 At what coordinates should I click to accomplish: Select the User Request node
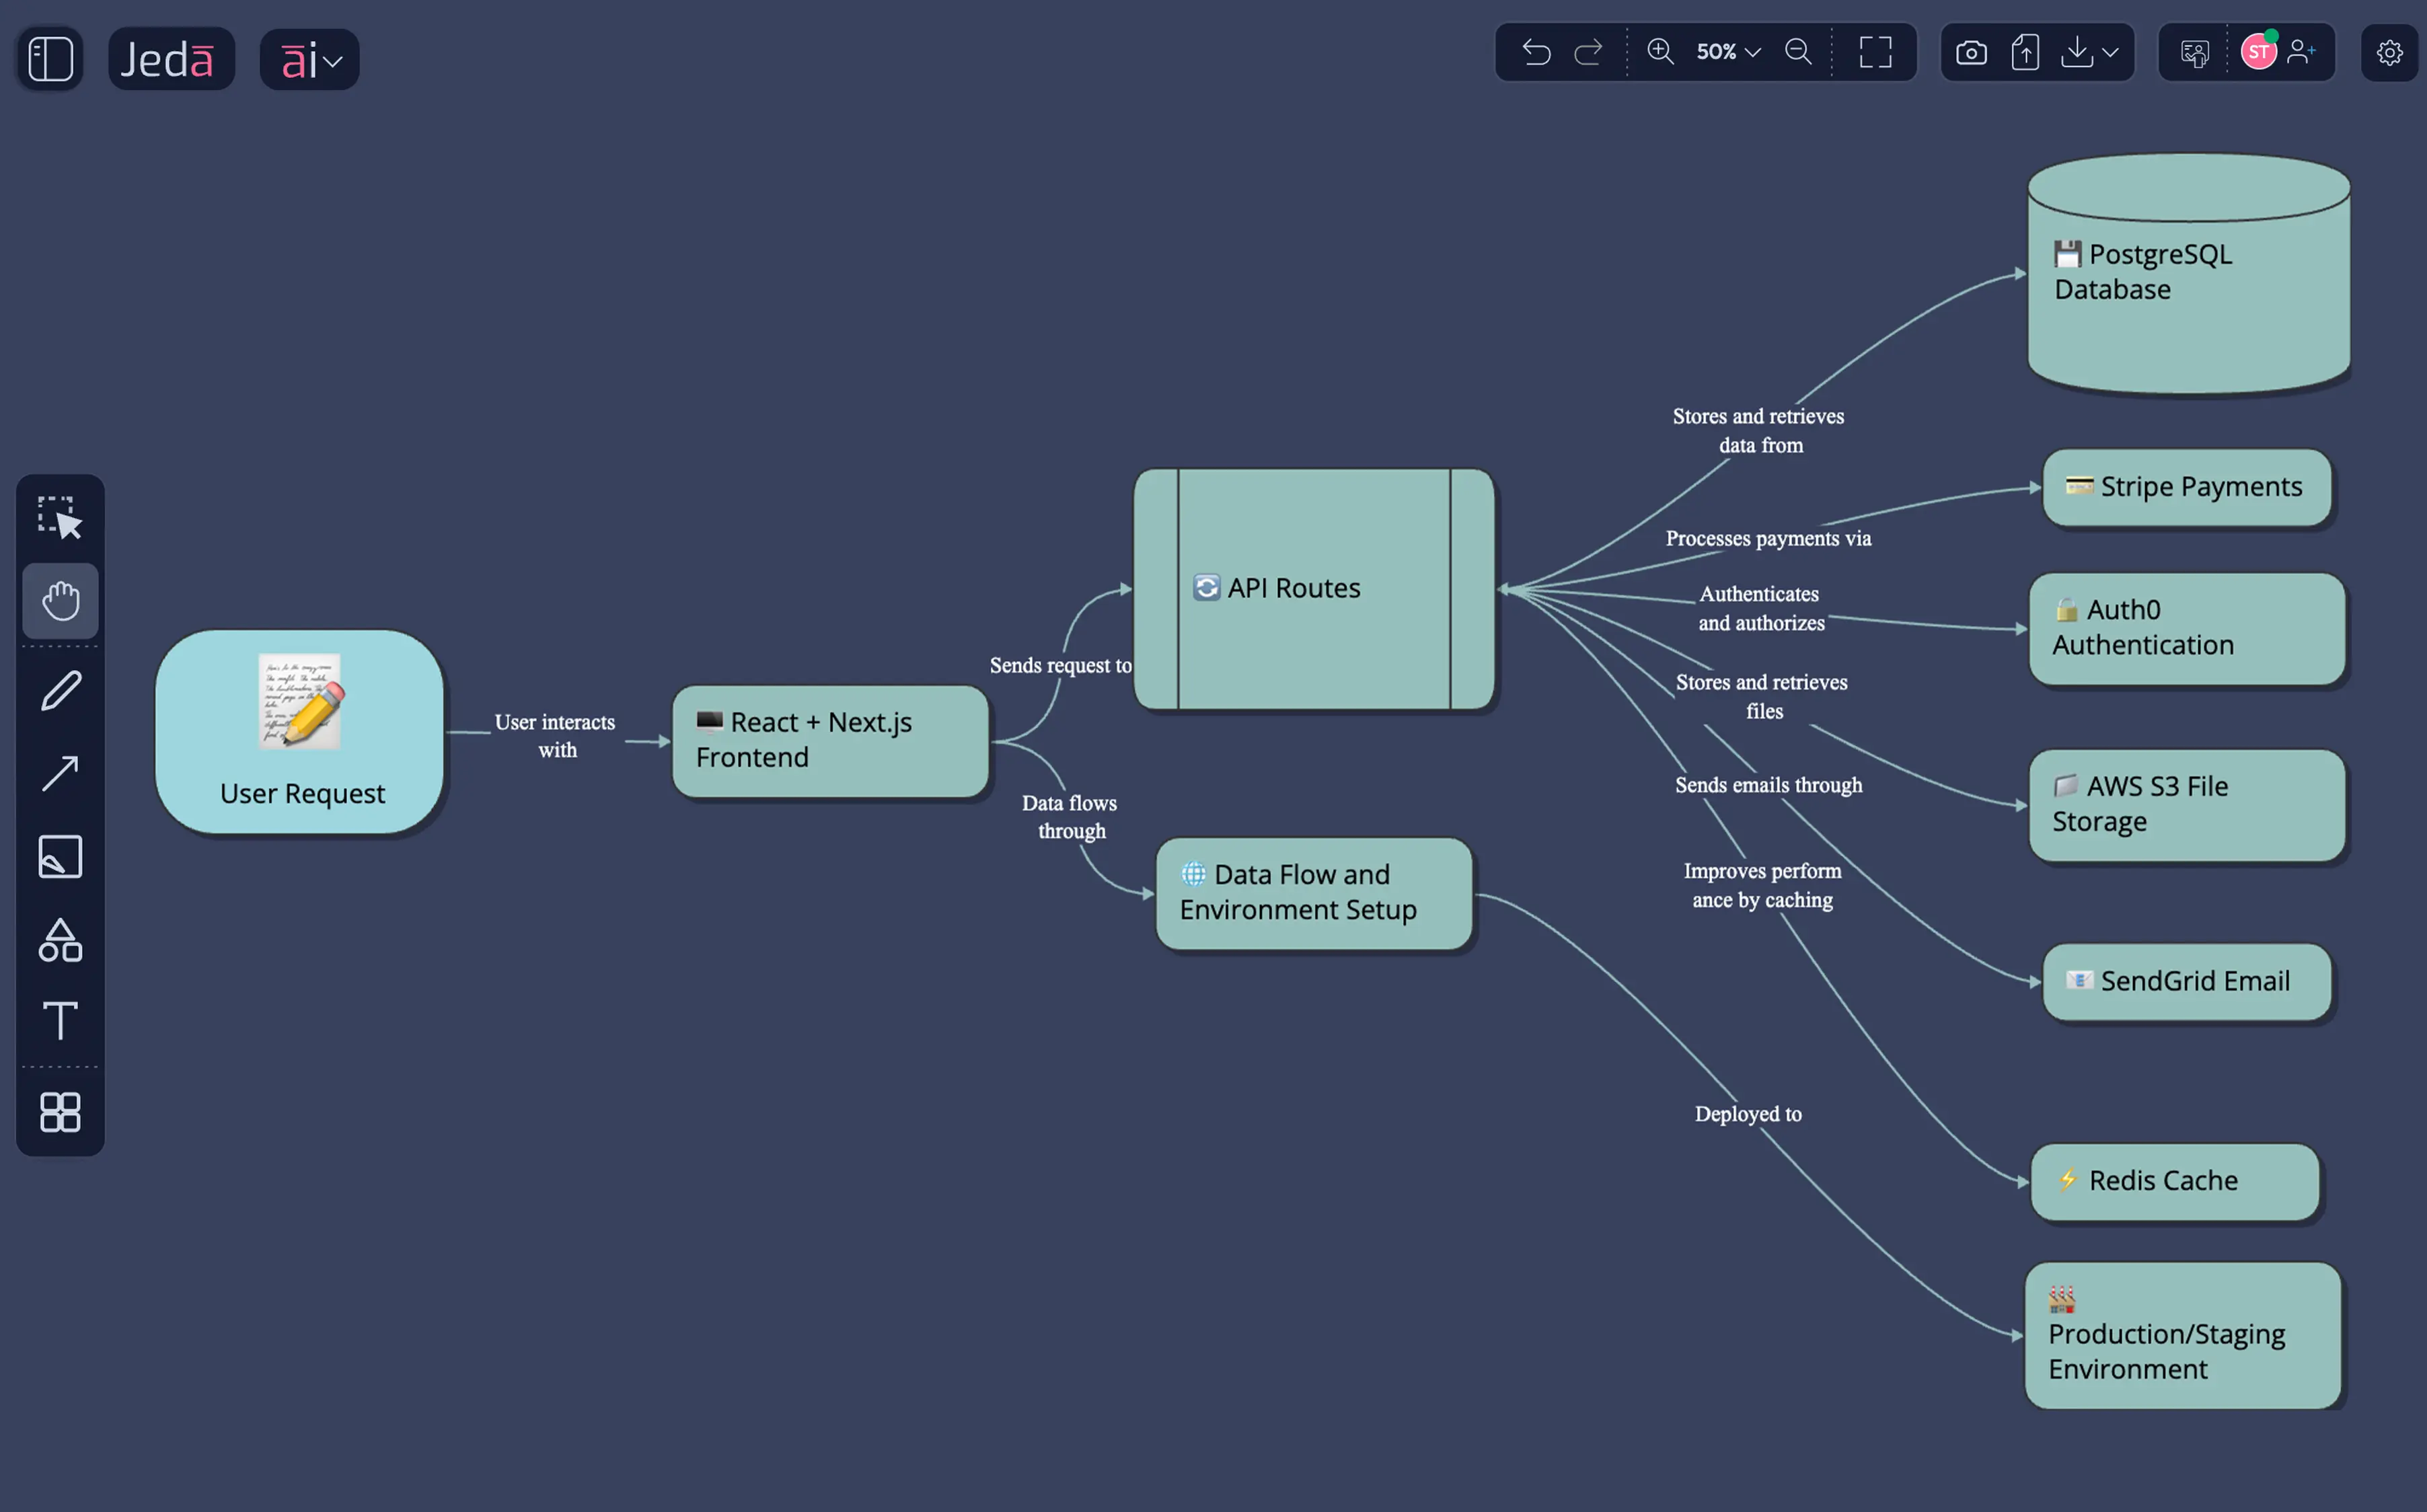(x=300, y=732)
